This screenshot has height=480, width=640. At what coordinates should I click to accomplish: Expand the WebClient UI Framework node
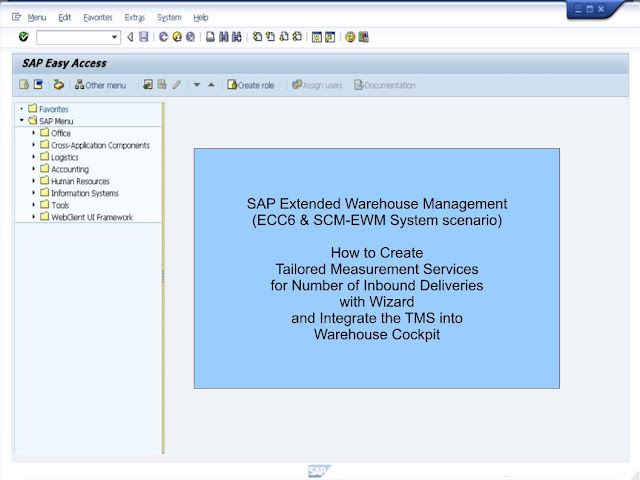click(x=33, y=216)
